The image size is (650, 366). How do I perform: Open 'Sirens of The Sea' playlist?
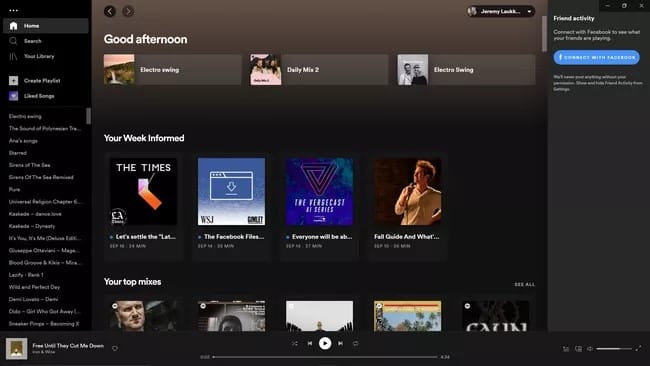pyautogui.click(x=29, y=165)
